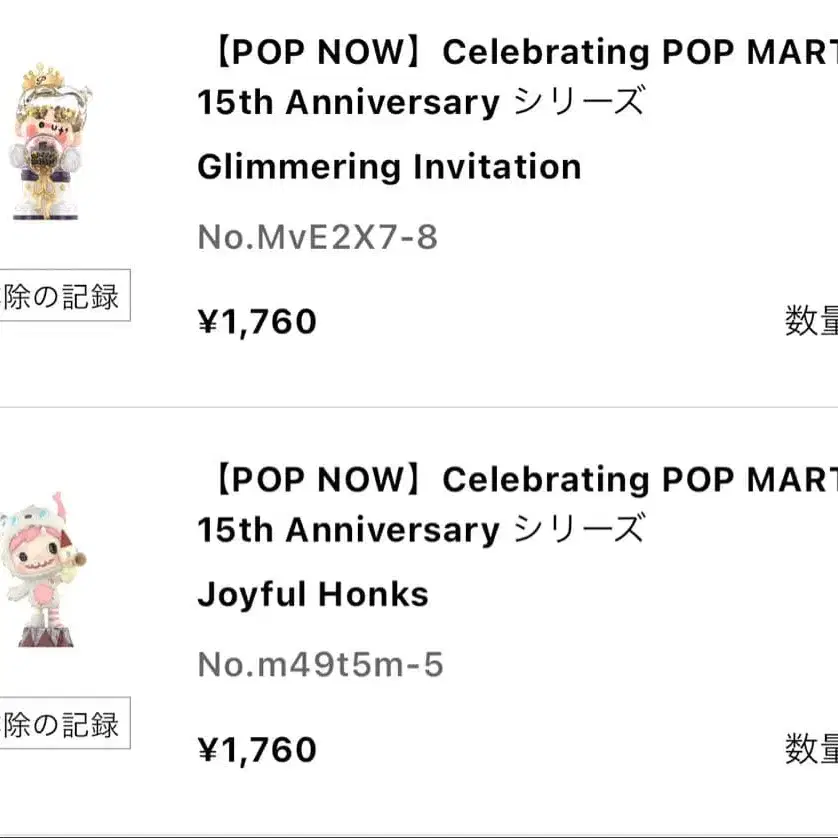Click the ¥1,760 price of Joyful Honks
This screenshot has height=838, width=838.
pos(257,749)
